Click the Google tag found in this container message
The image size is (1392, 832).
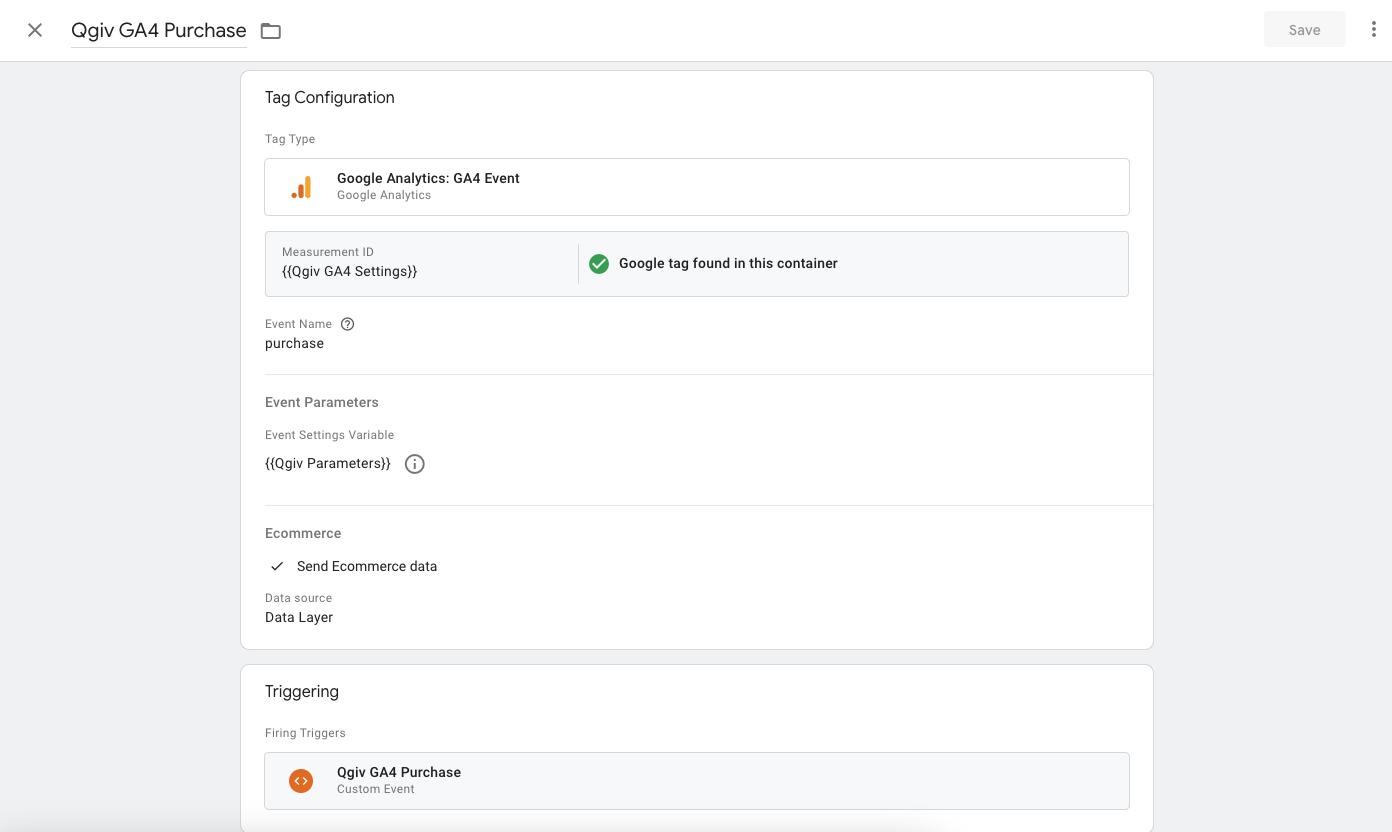coord(728,264)
